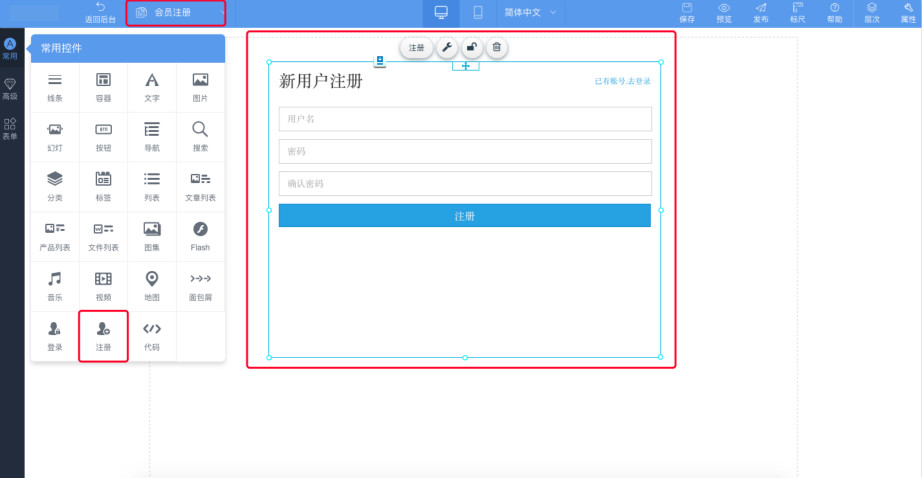Select the 注册 (register) widget icon
The width and height of the screenshot is (922, 478).
pyautogui.click(x=103, y=335)
